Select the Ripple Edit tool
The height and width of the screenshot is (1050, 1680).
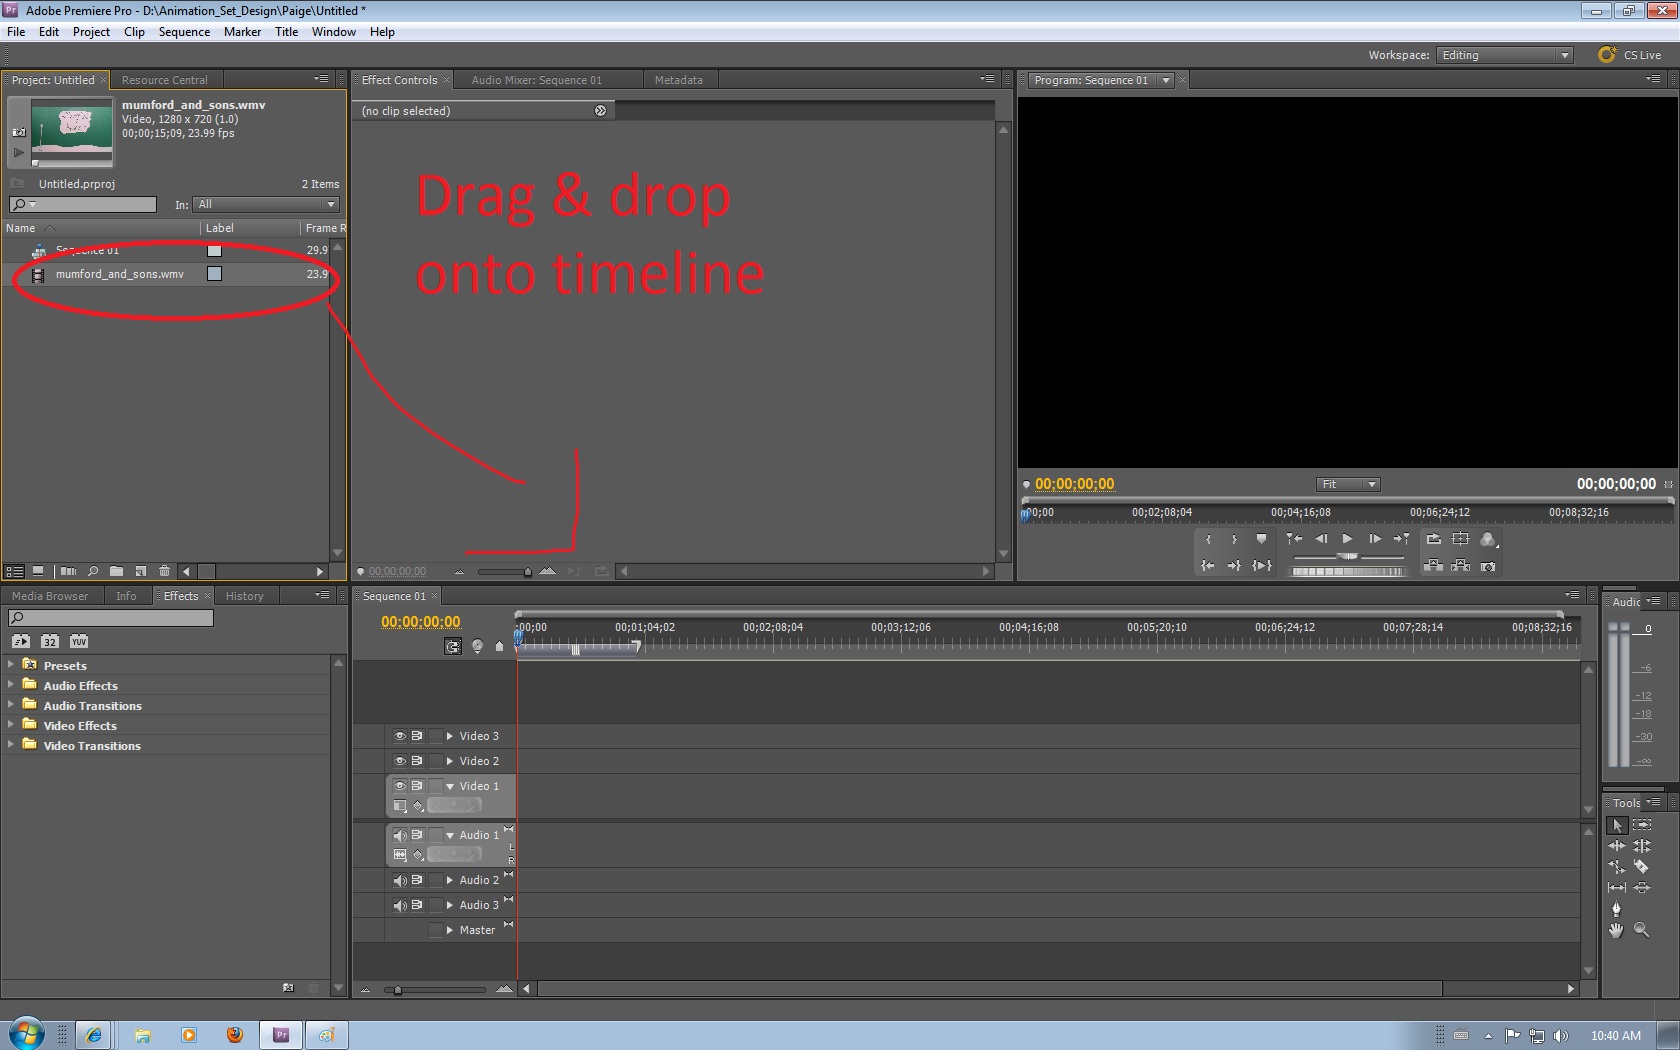(1617, 846)
